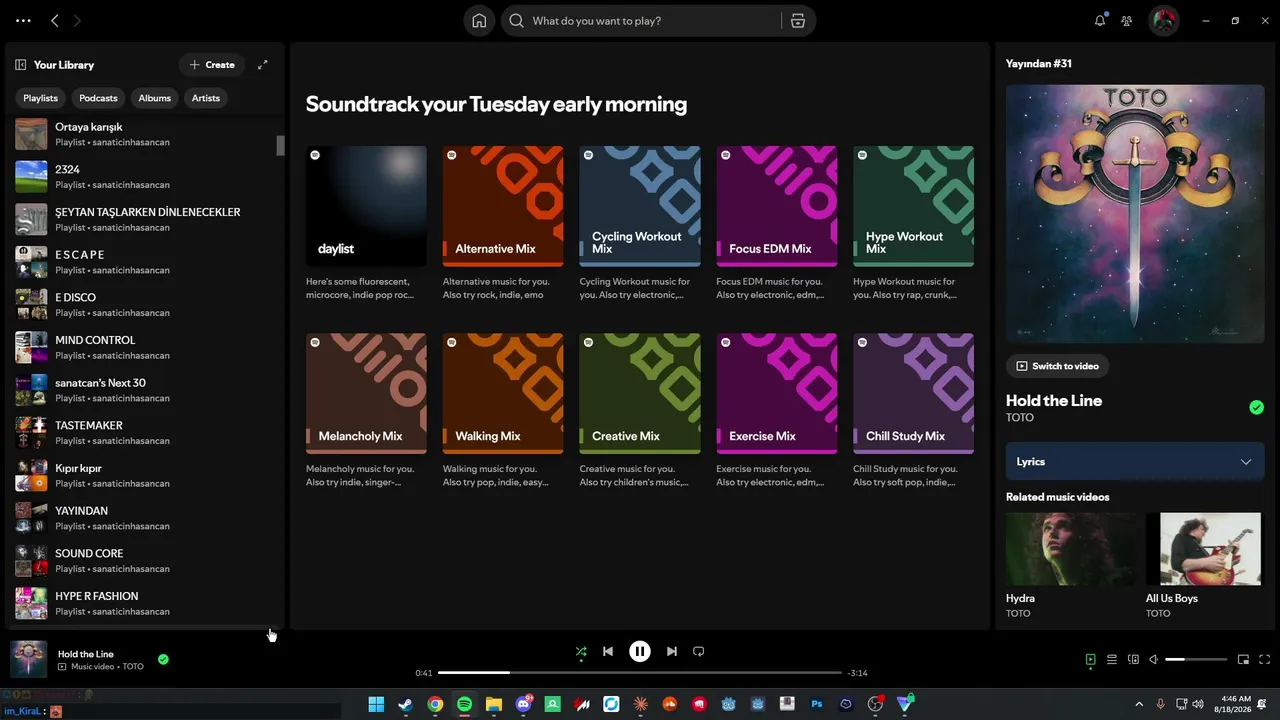1280x720 pixels.
Task: Open All Us Boys related music video
Action: point(1204,566)
